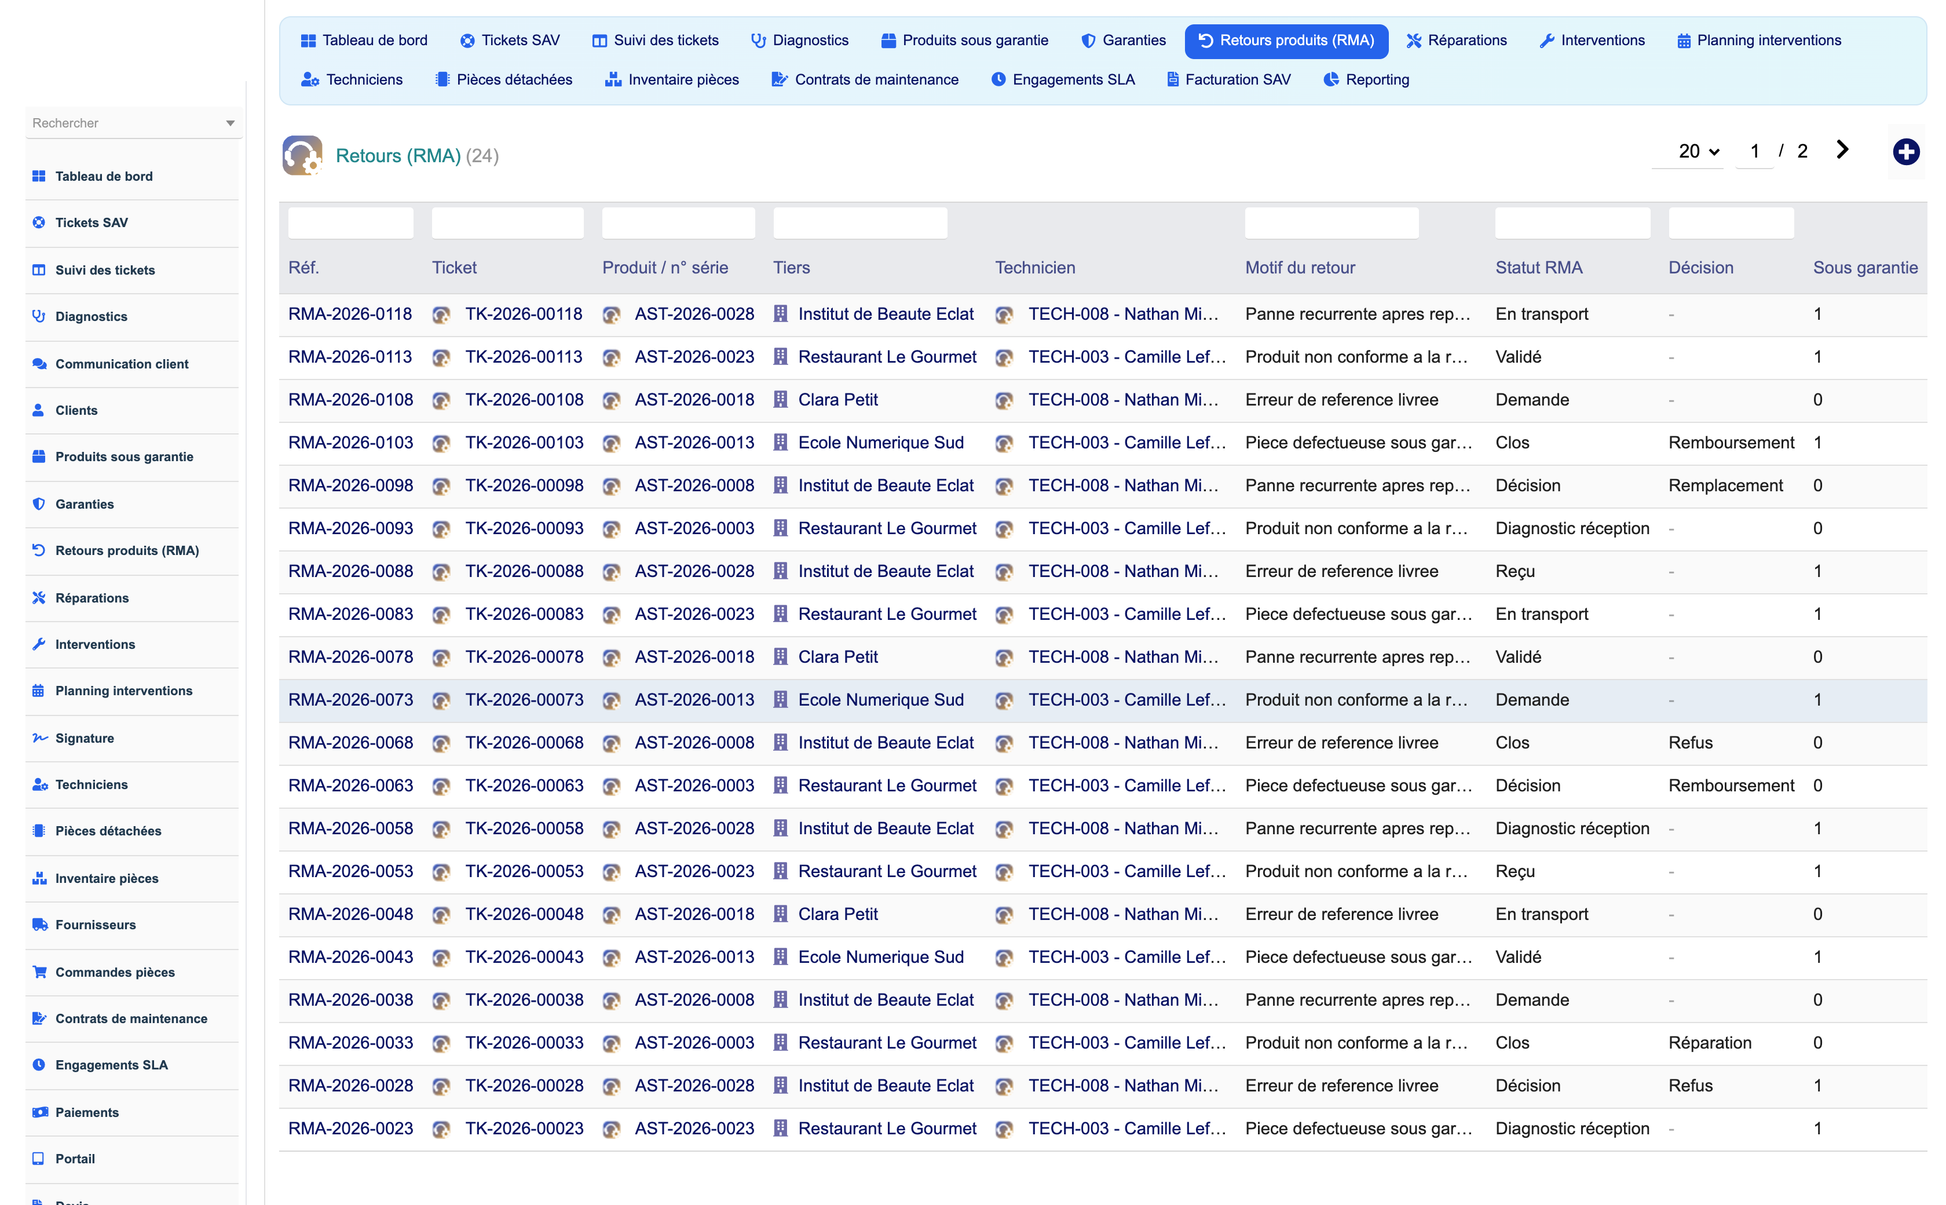Screen dimensions: 1946x1205
Task: Open Engagements SLA tab in top menu
Action: (1062, 80)
